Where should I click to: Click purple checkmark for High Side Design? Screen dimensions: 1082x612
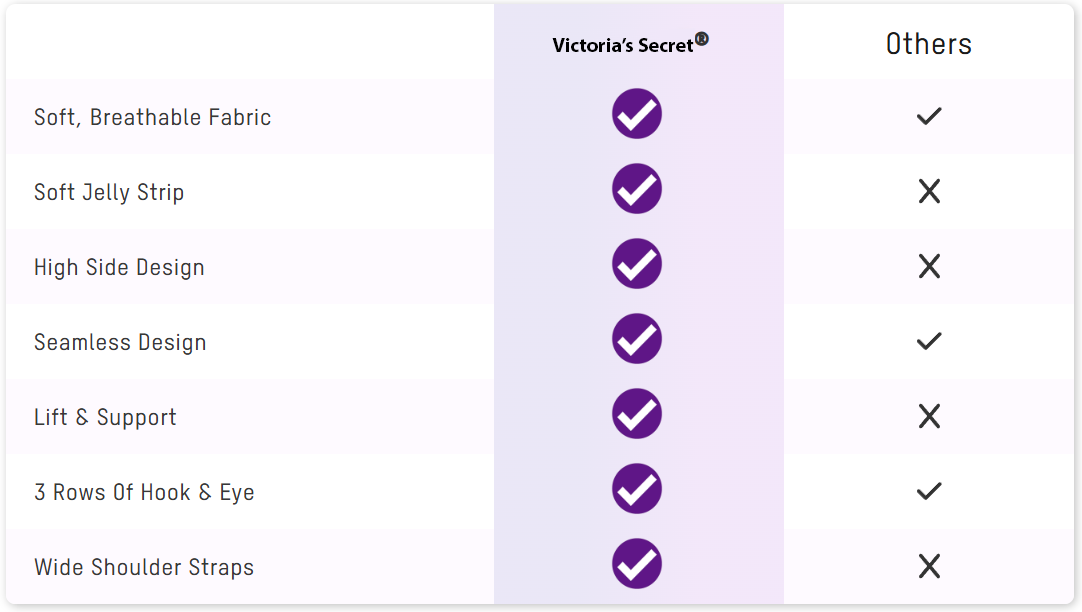pyautogui.click(x=637, y=264)
